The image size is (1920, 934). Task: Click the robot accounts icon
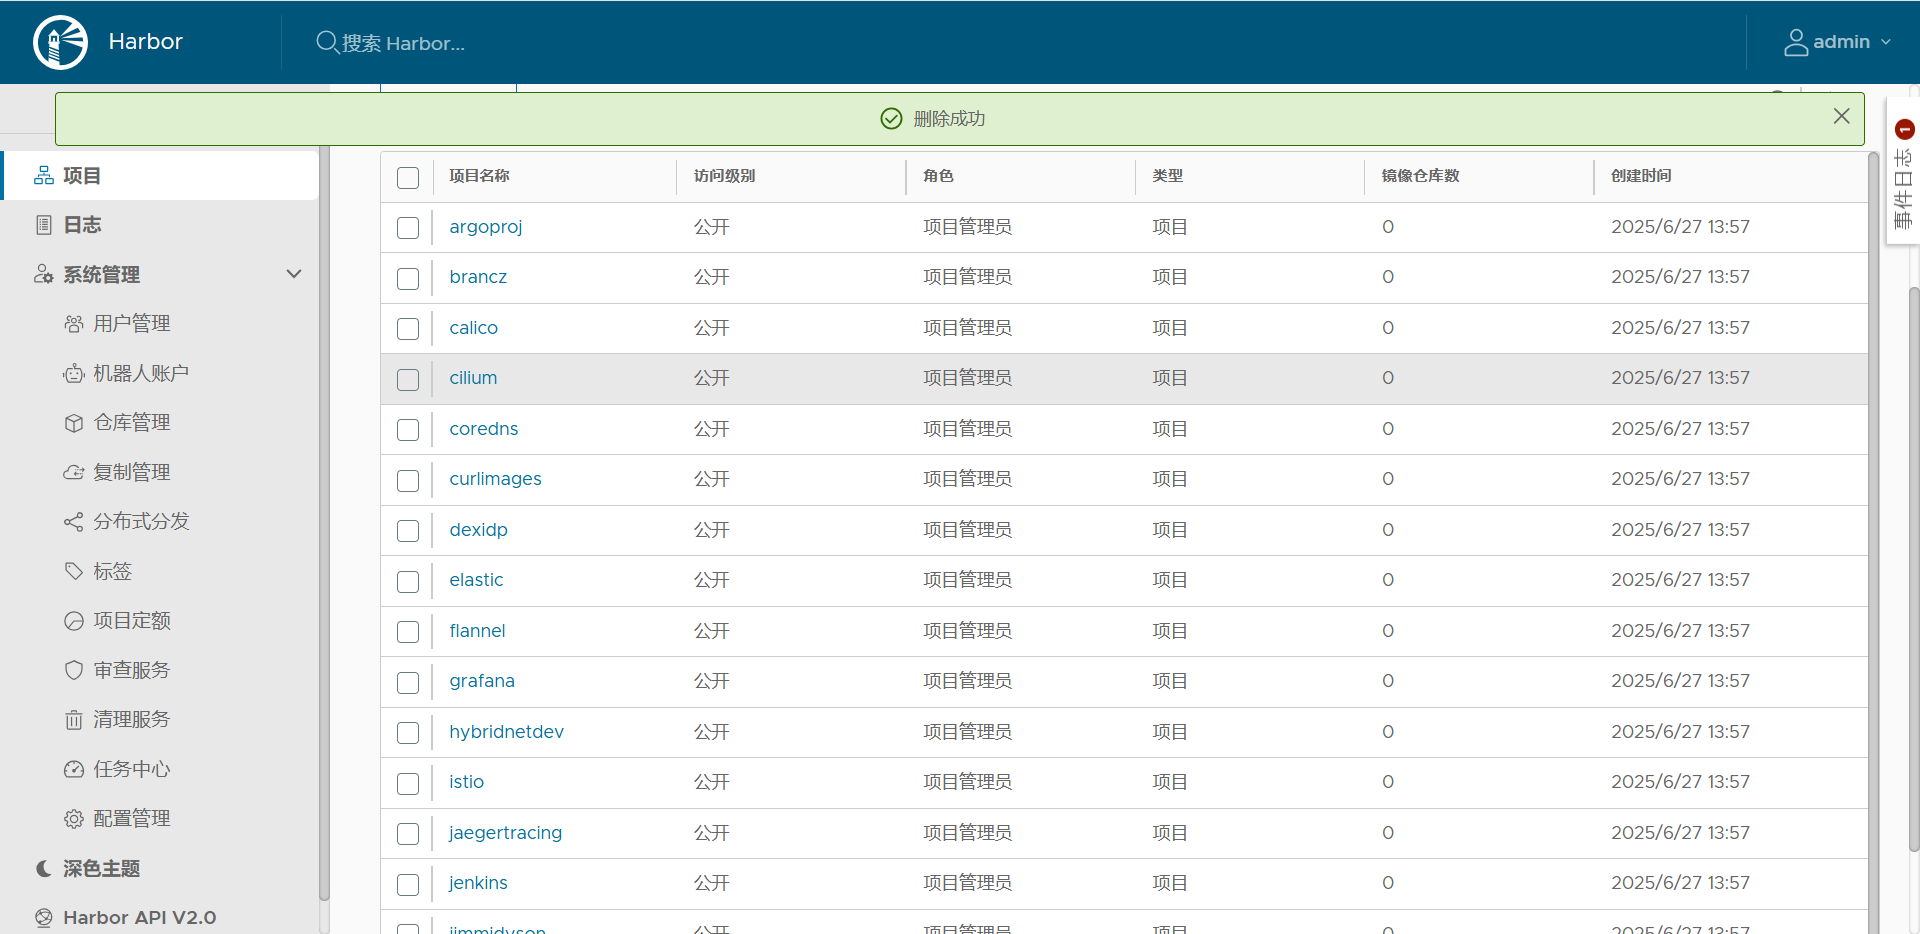pos(74,374)
